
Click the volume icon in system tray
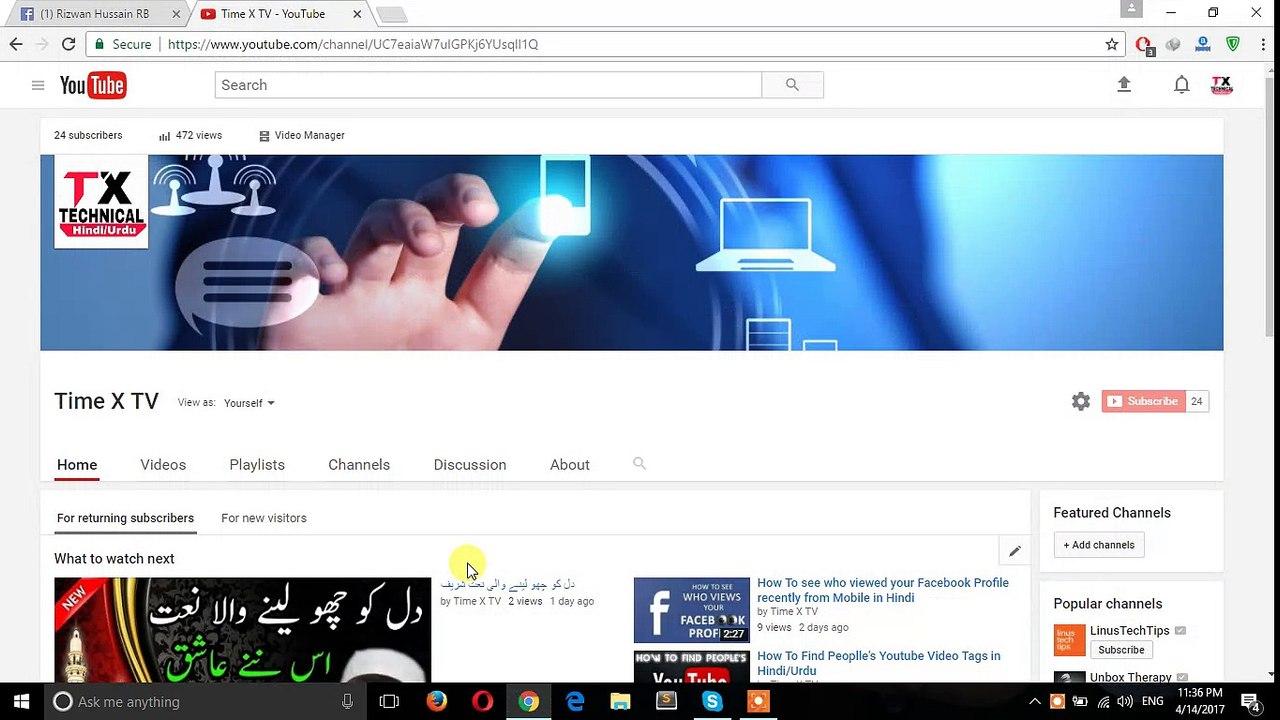1125,701
